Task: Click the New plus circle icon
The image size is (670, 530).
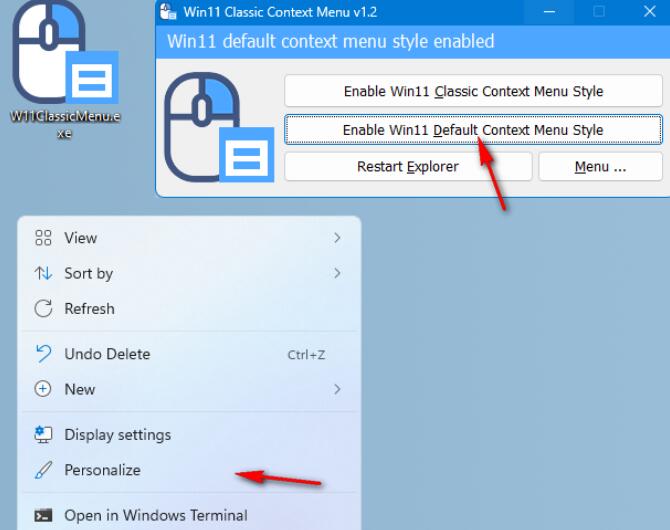Action: point(43,389)
